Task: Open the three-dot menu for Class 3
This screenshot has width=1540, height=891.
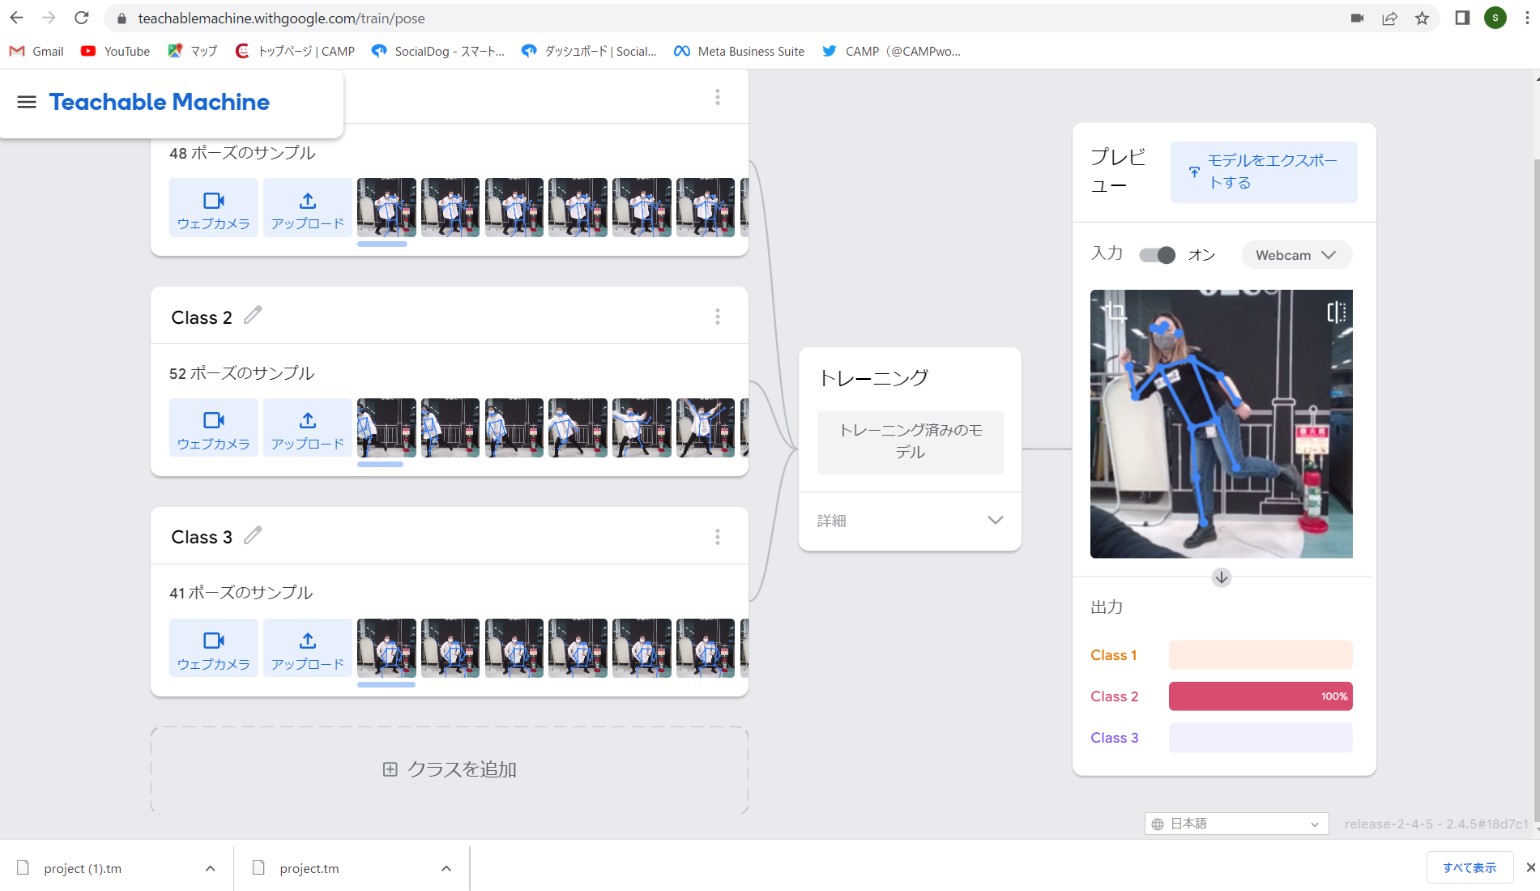Action: (717, 537)
